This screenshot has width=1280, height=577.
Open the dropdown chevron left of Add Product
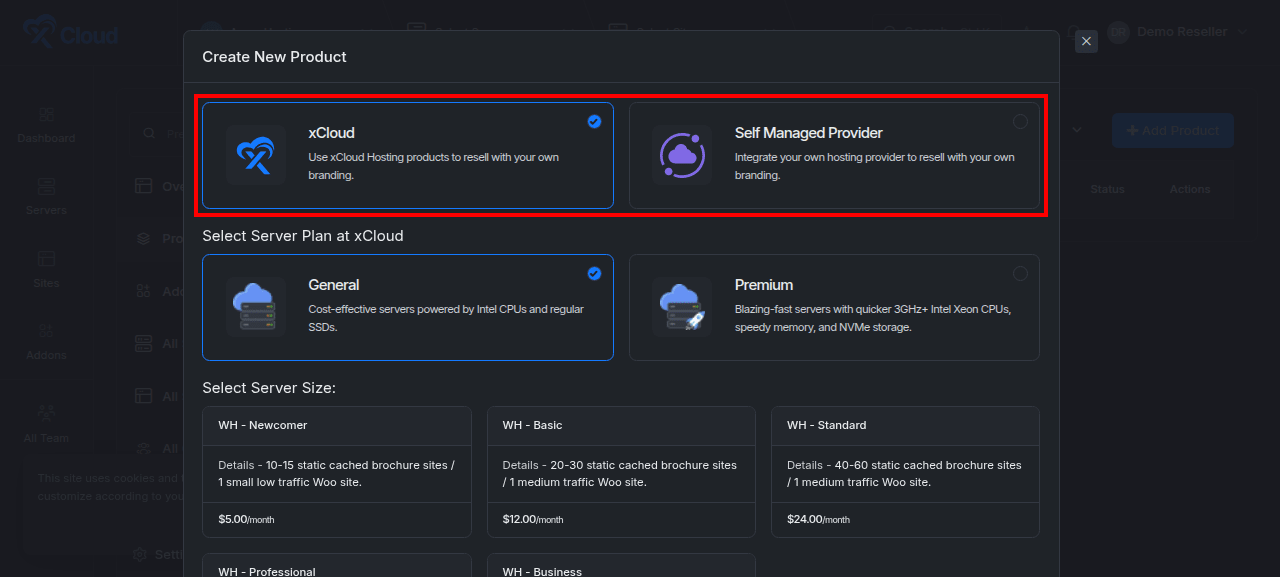pyautogui.click(x=1077, y=130)
